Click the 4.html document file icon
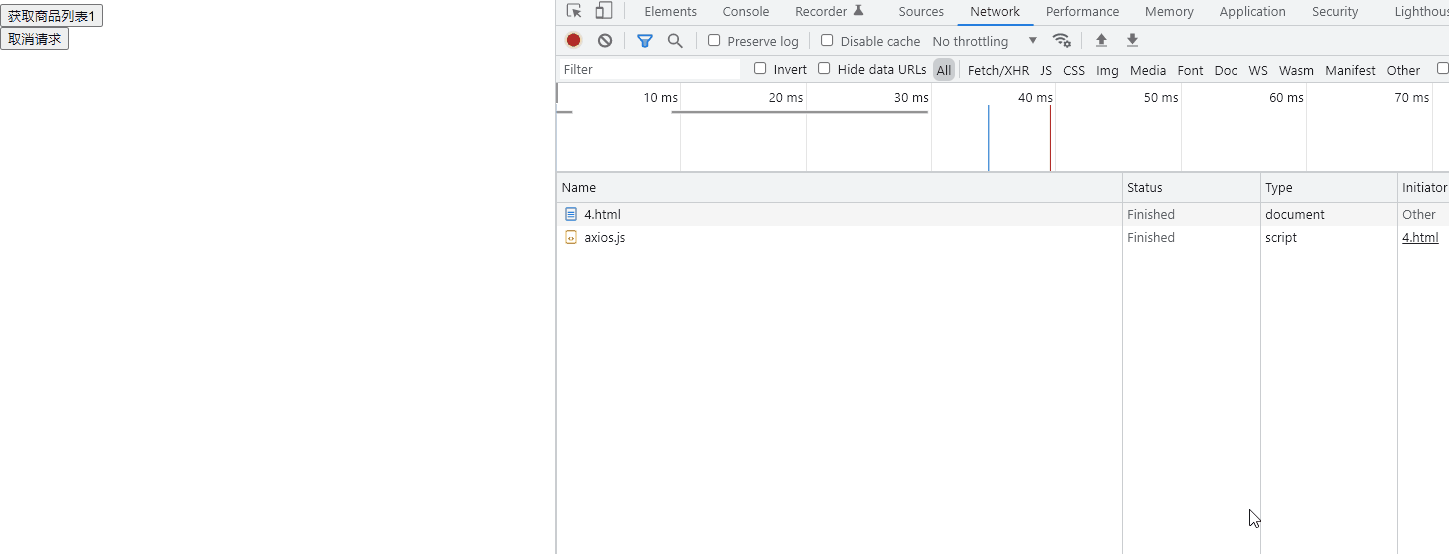1449x554 pixels. click(x=571, y=214)
